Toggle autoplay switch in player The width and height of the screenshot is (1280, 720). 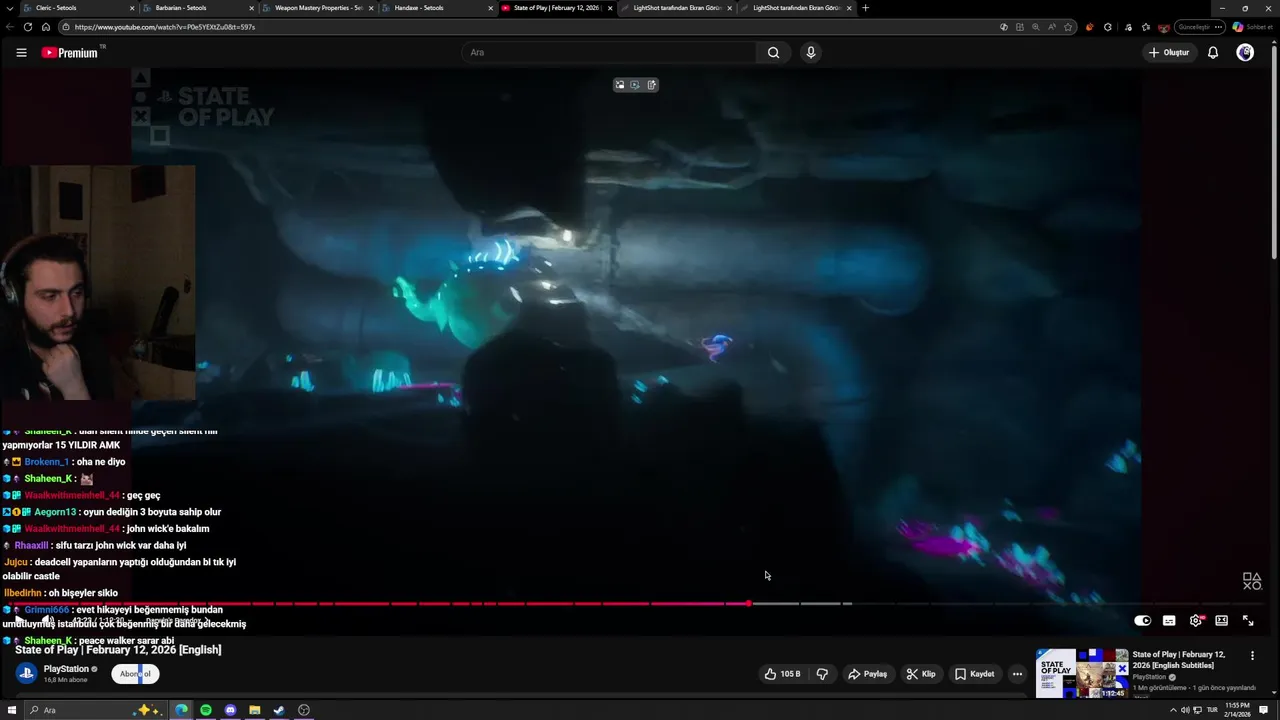pos(1142,621)
